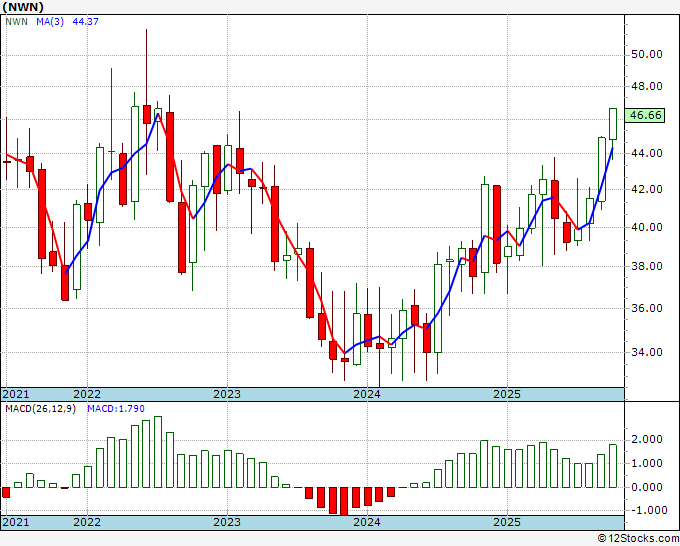Image resolution: width=680 pixels, height=546 pixels.
Task: Click the -1.000 MACD axis label
Action: tap(647, 510)
